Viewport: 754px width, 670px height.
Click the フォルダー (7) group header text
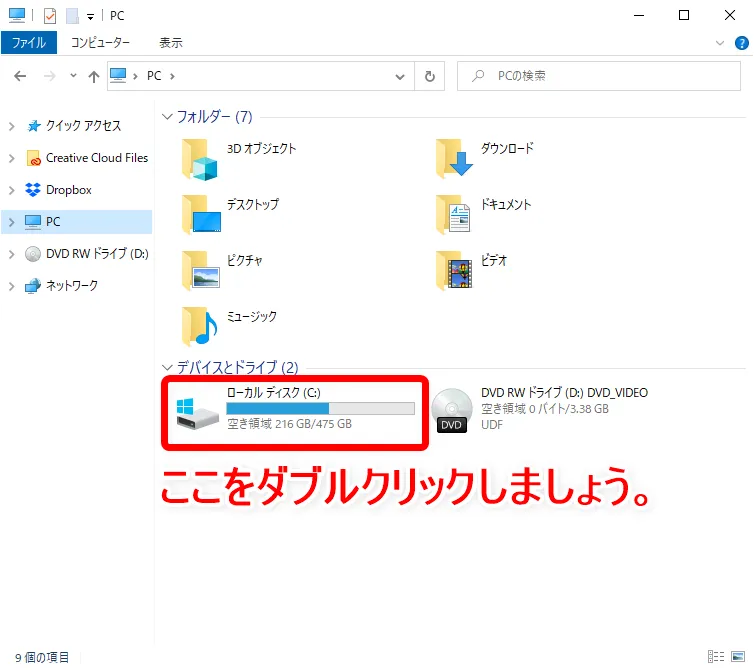tap(214, 116)
